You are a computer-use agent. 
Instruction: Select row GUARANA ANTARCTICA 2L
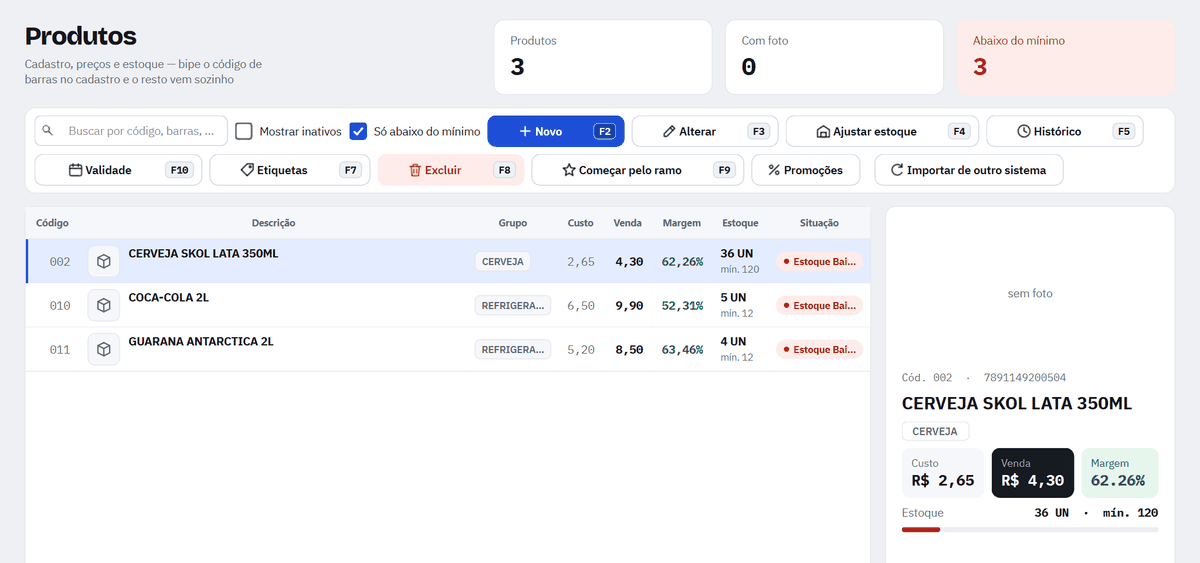448,349
